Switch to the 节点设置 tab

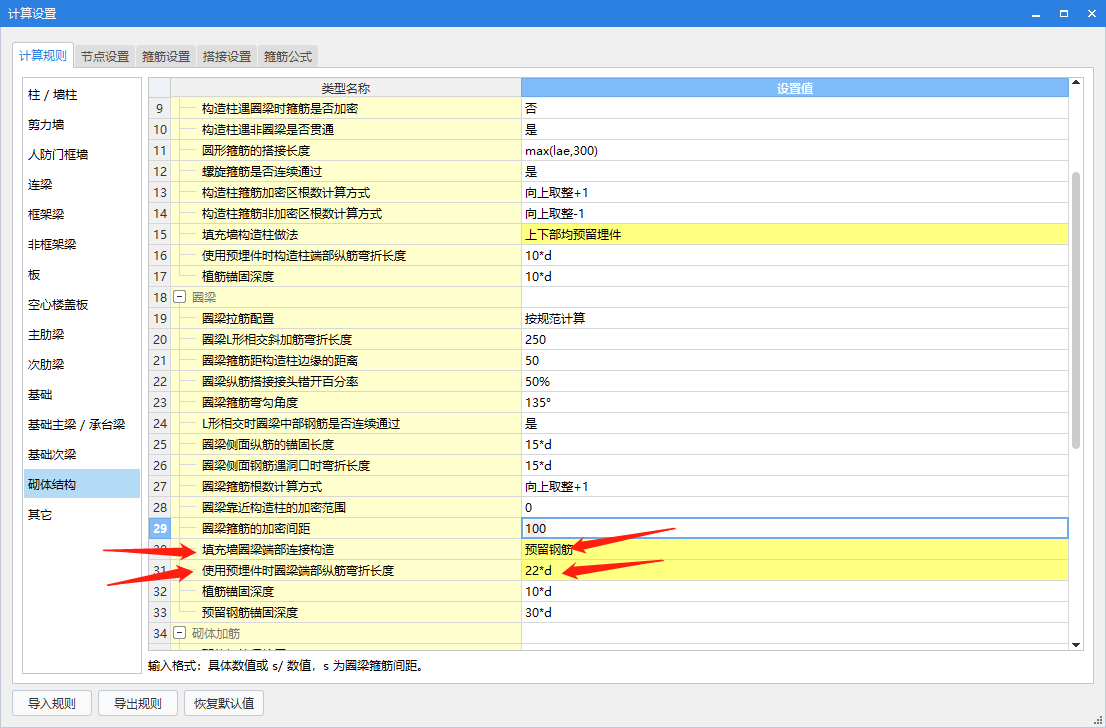click(104, 56)
